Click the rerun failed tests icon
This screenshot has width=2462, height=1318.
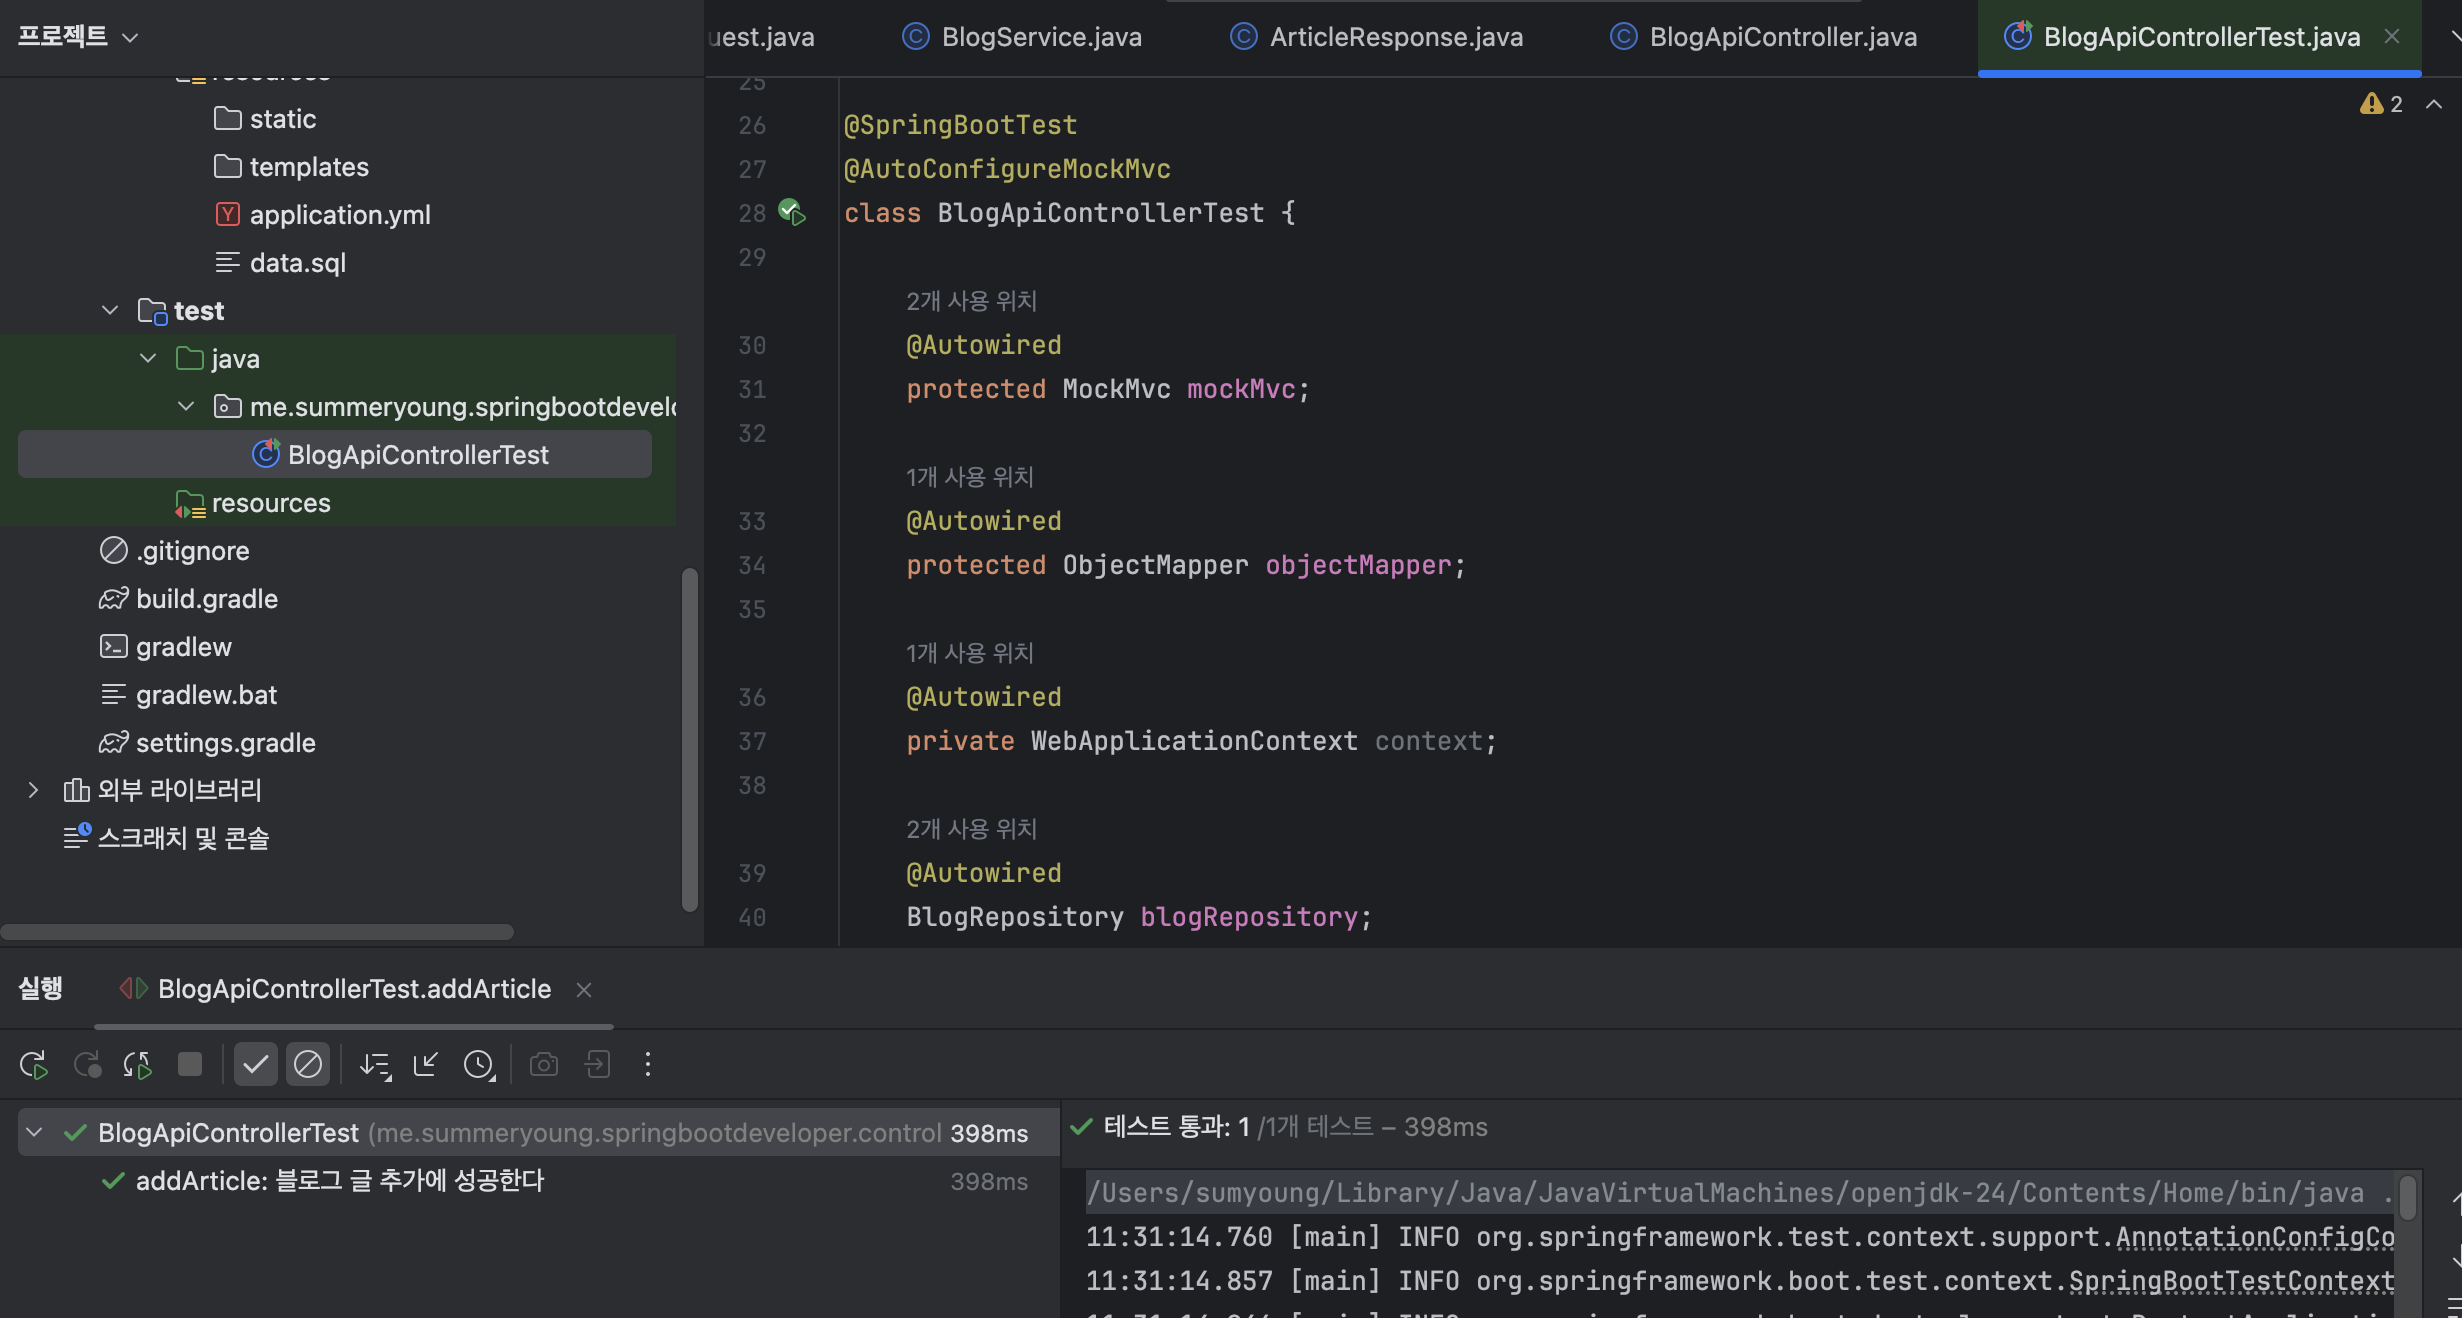coord(87,1065)
